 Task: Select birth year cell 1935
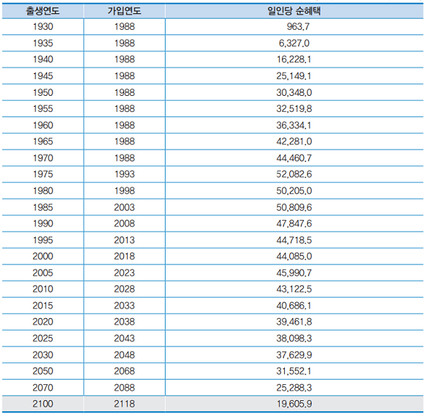click(43, 43)
